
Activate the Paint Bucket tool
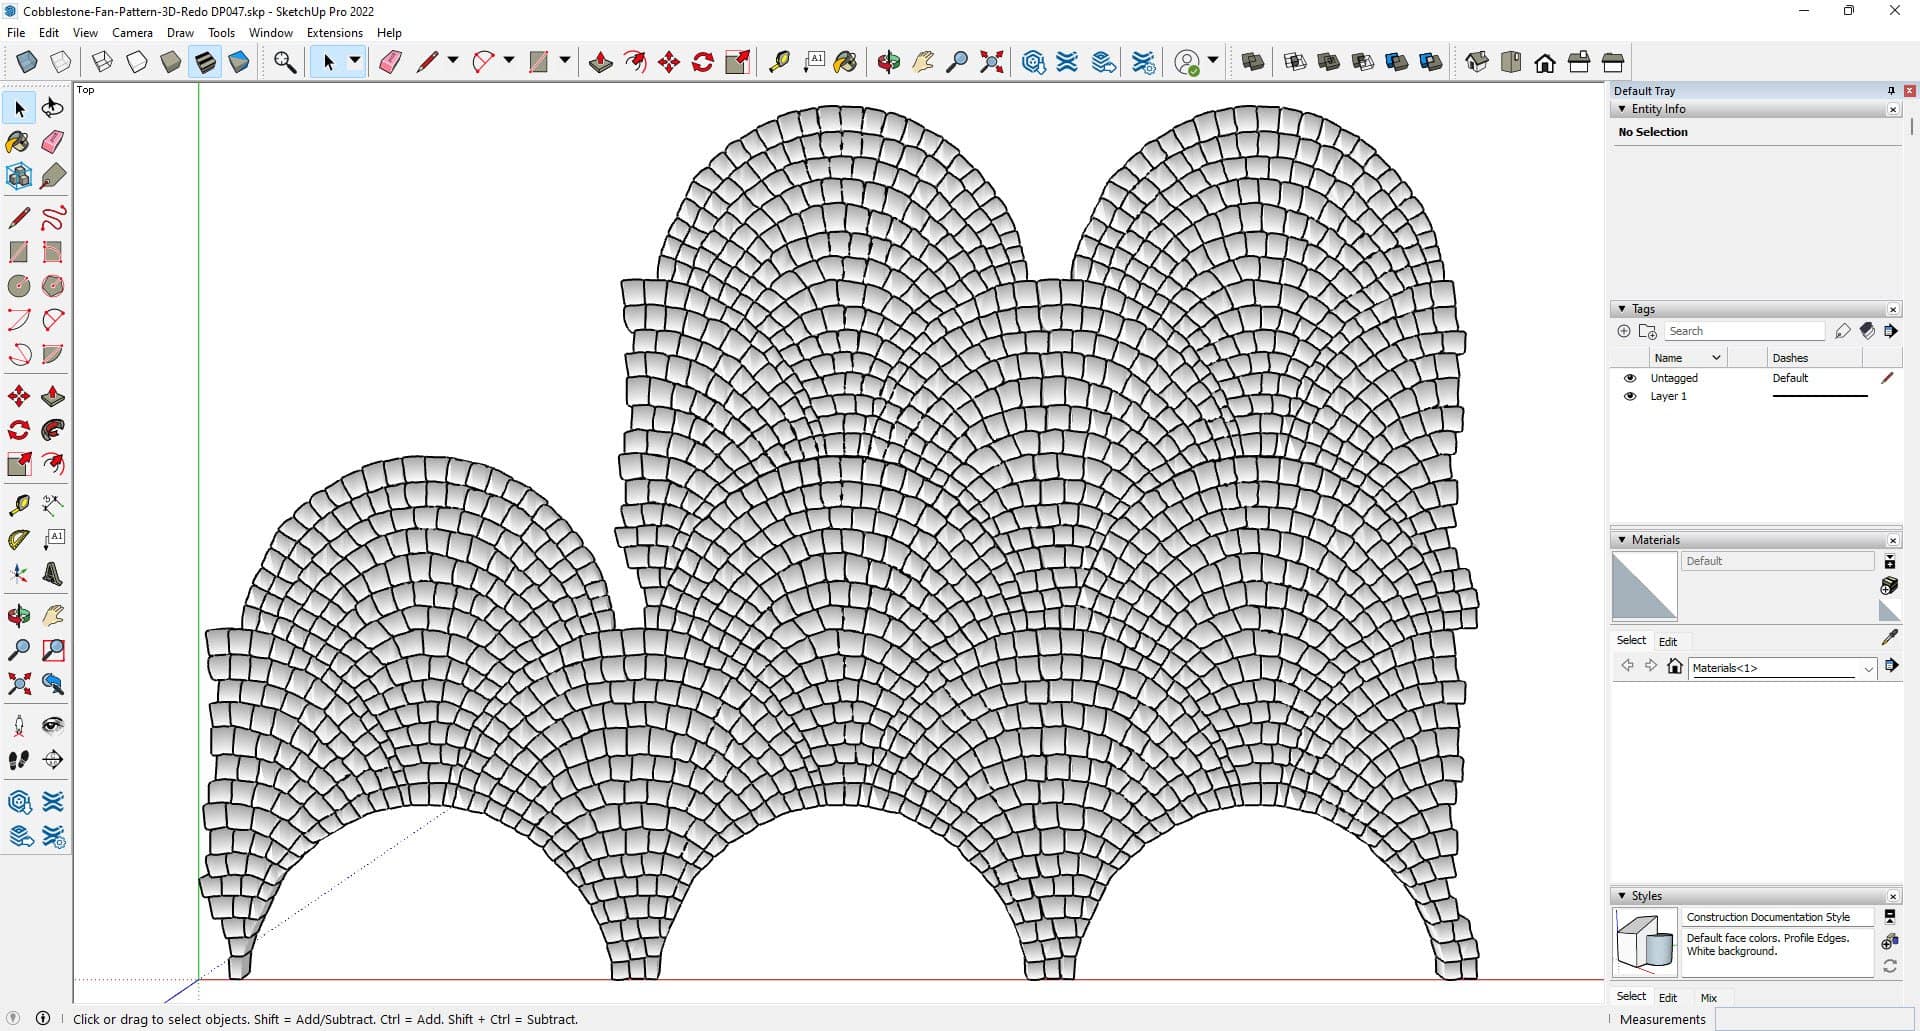(18, 142)
